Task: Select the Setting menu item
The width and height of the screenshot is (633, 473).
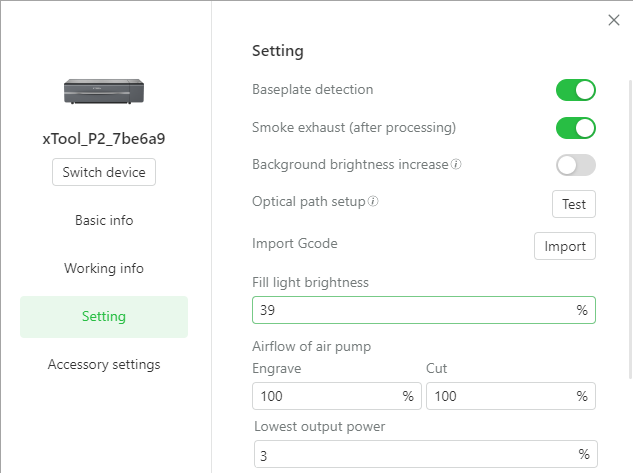Action: [104, 317]
